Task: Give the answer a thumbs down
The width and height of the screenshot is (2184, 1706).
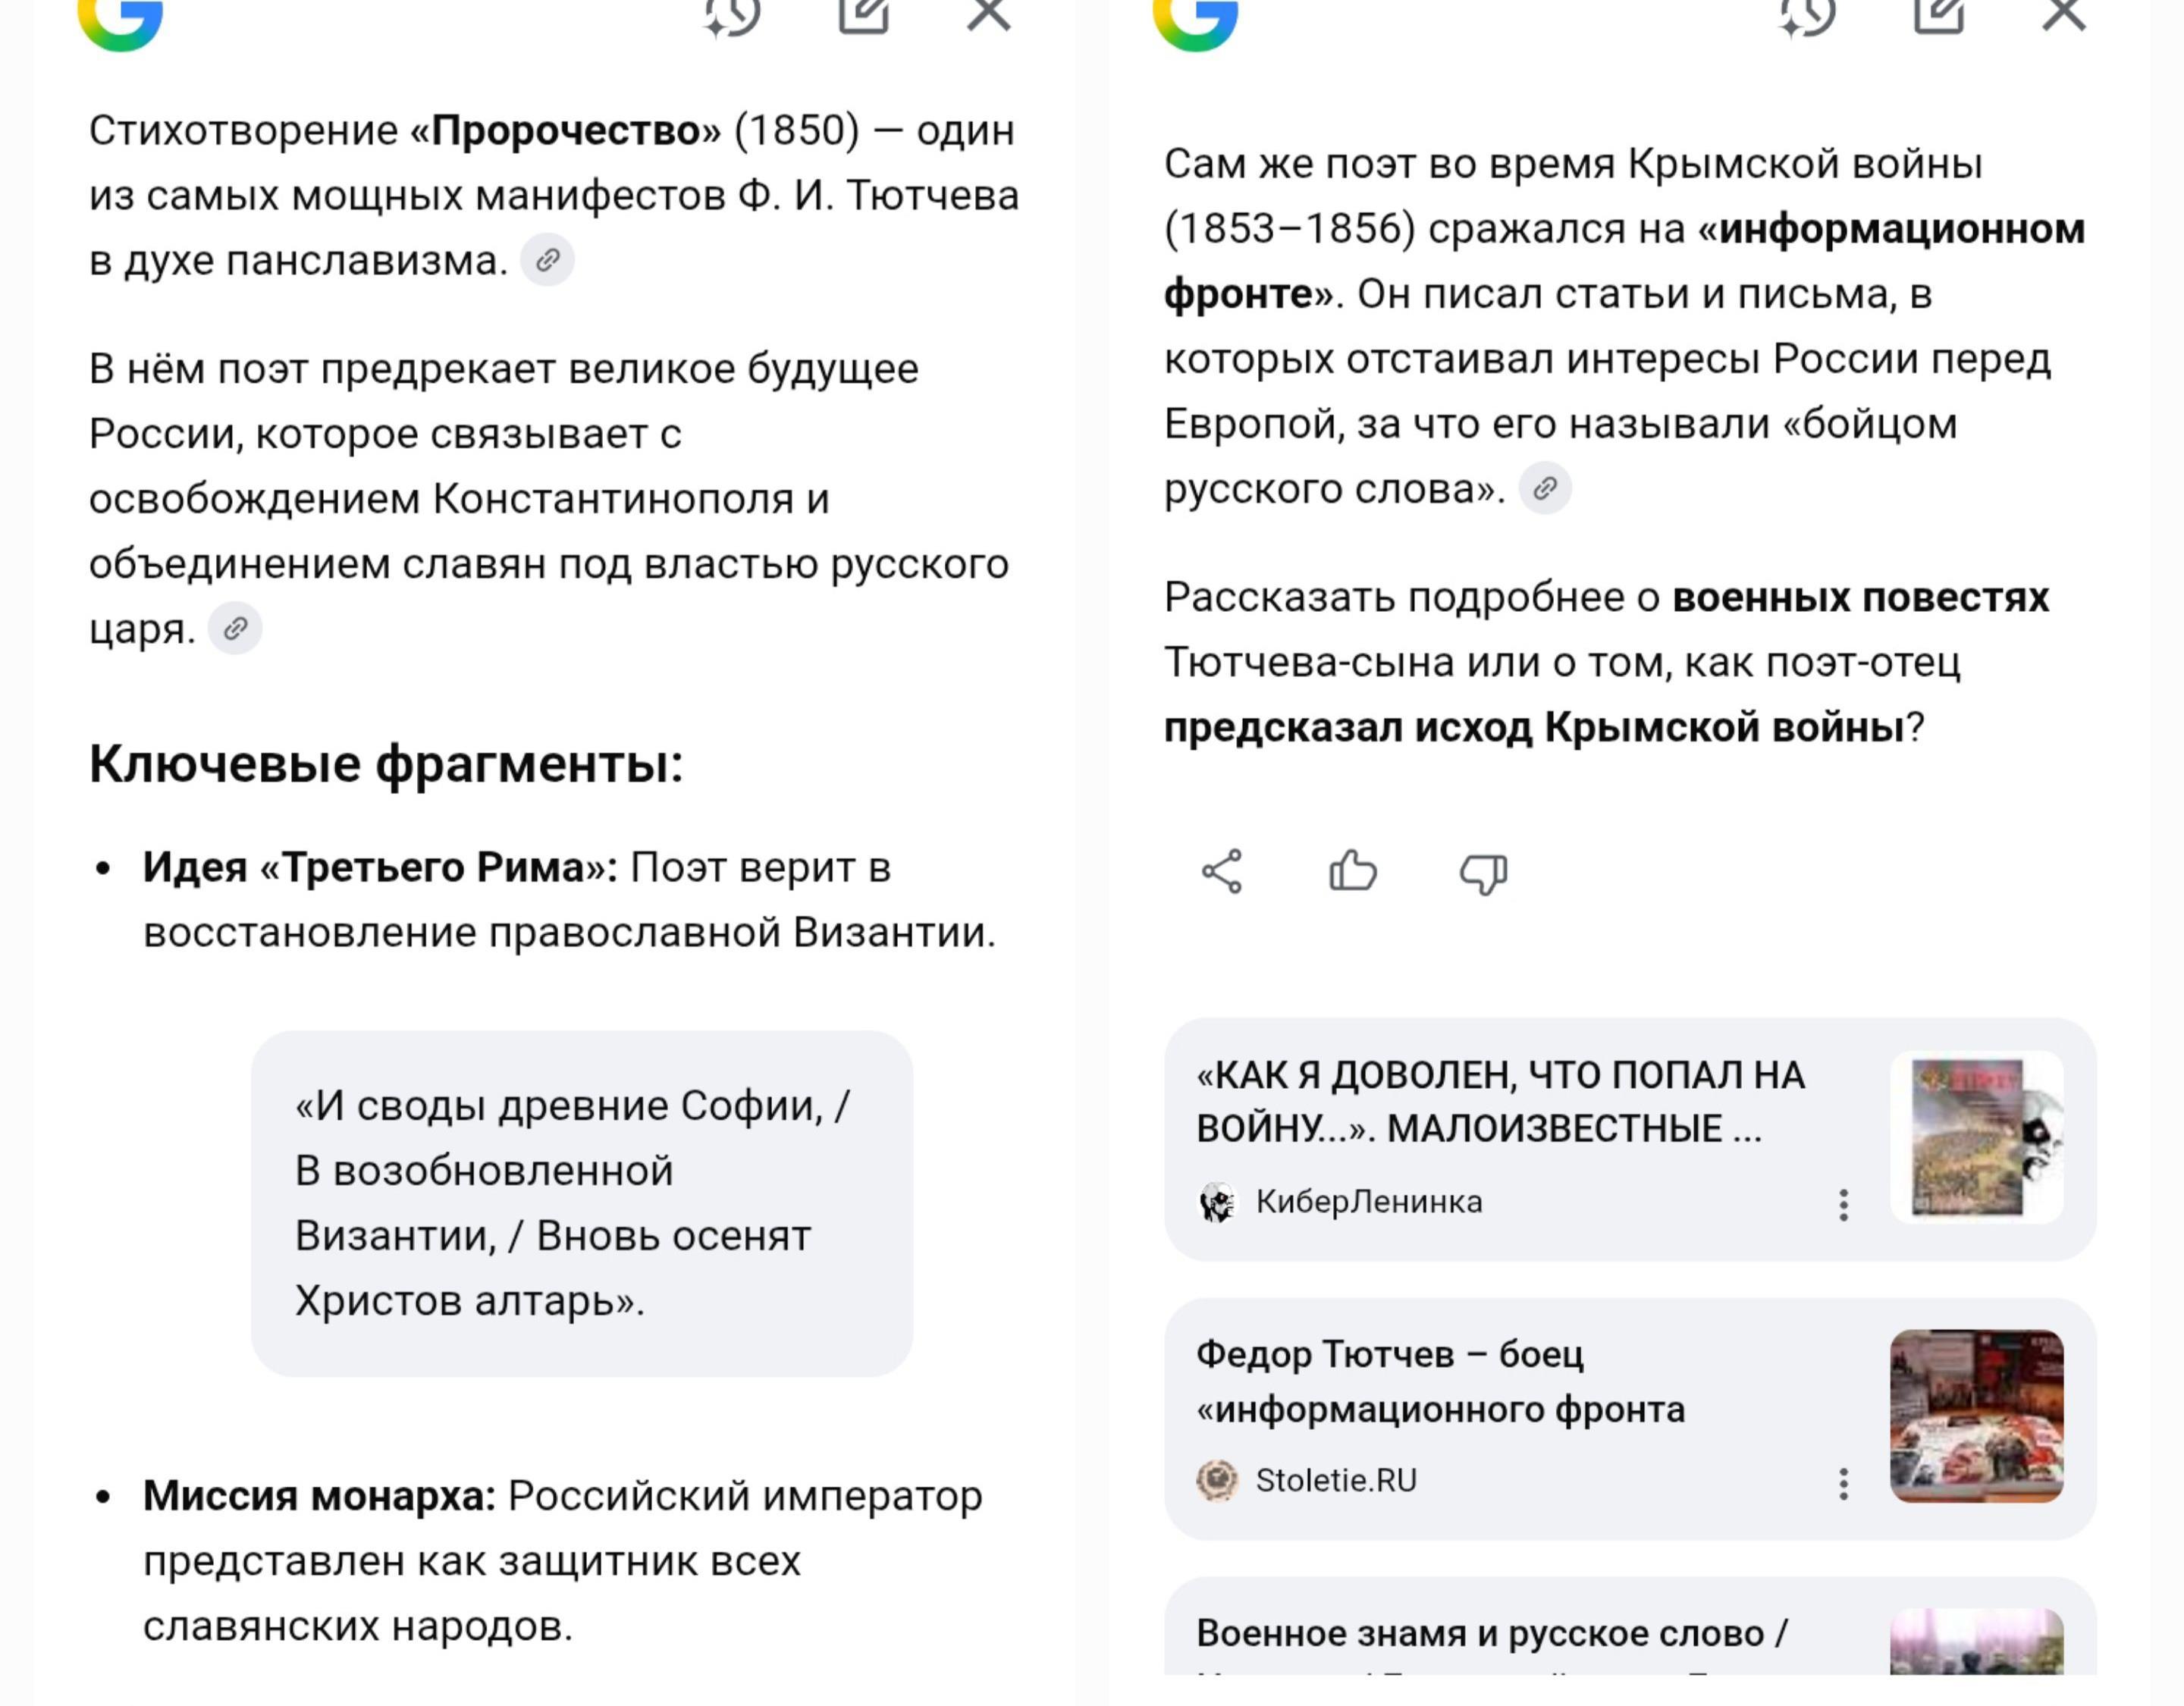Action: tap(1483, 872)
